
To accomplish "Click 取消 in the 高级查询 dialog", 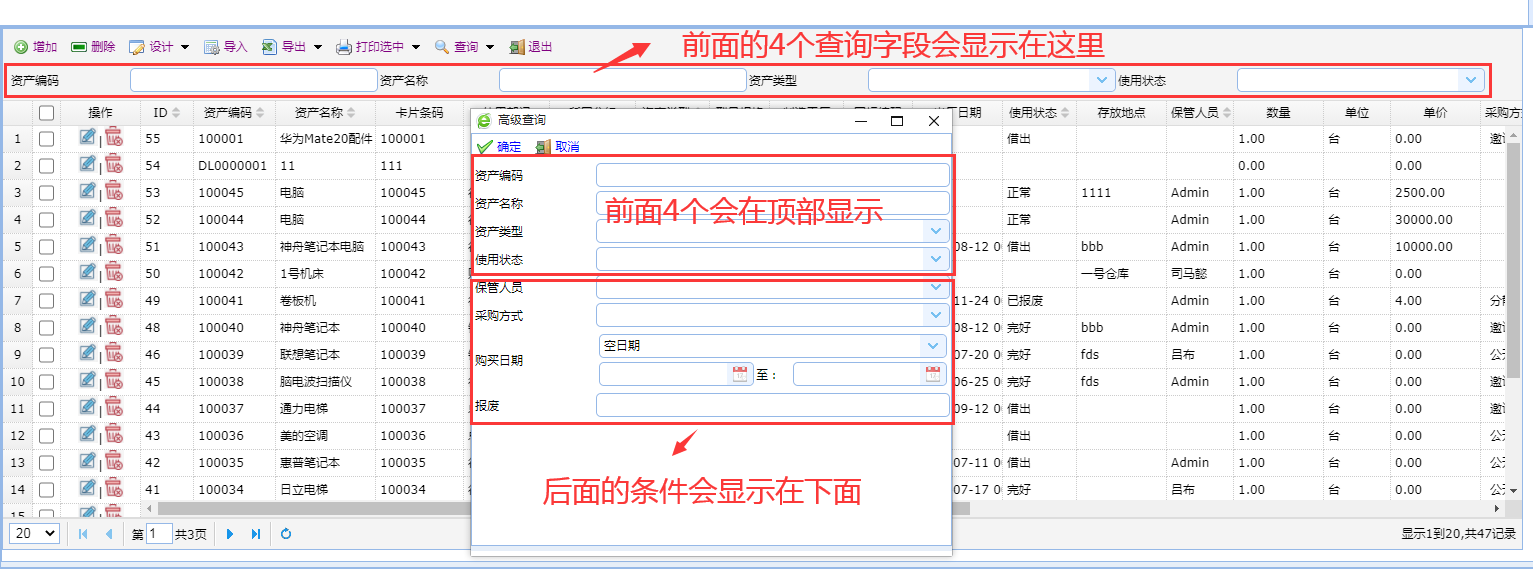I will 557,146.
